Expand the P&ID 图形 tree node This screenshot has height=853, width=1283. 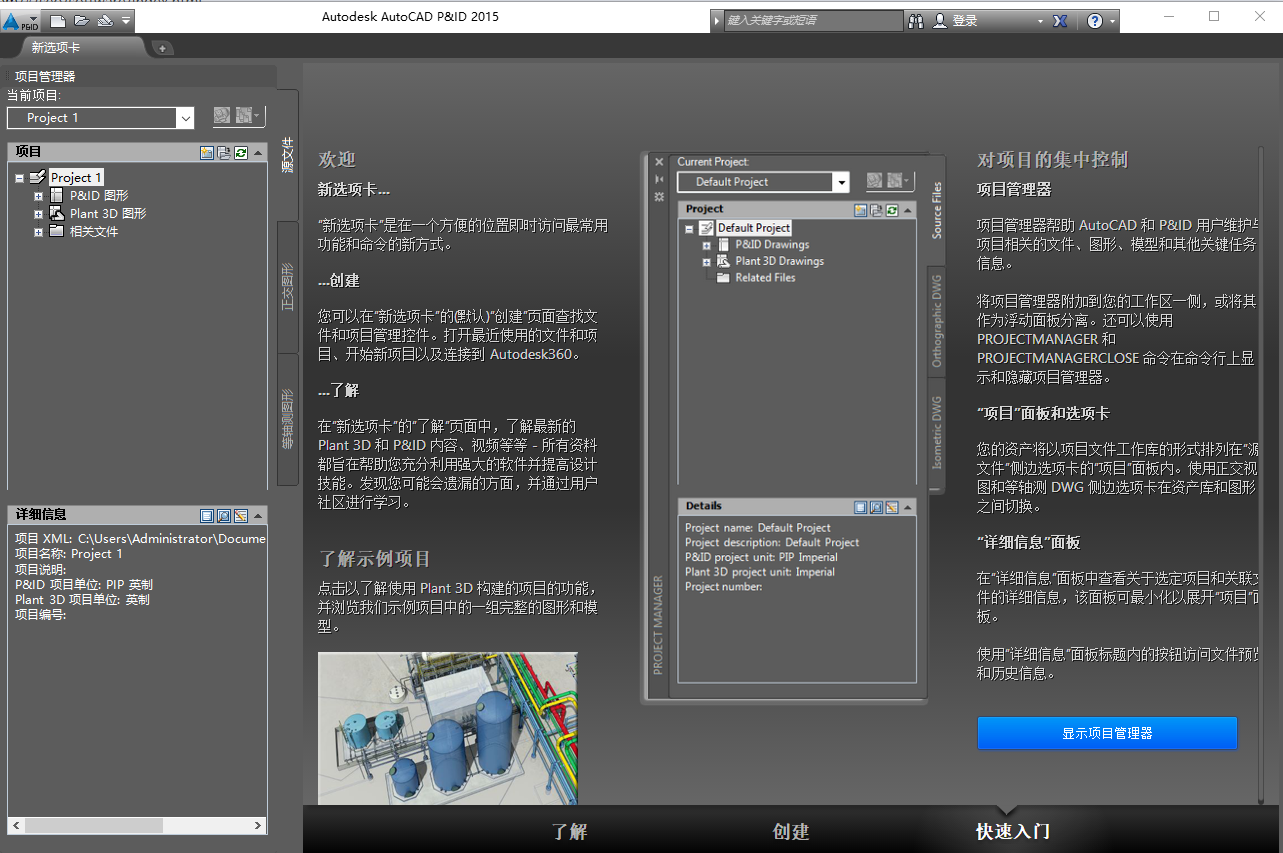[x=36, y=194]
